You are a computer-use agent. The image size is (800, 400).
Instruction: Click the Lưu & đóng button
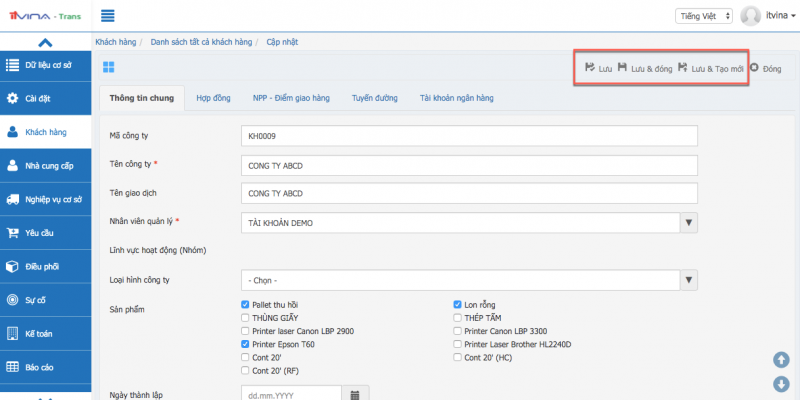coord(644,68)
